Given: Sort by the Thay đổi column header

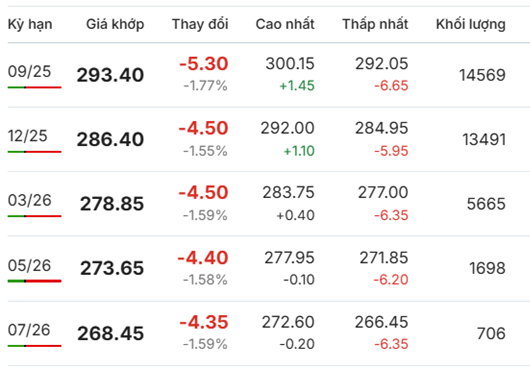Looking at the screenshot, I should [x=200, y=24].
